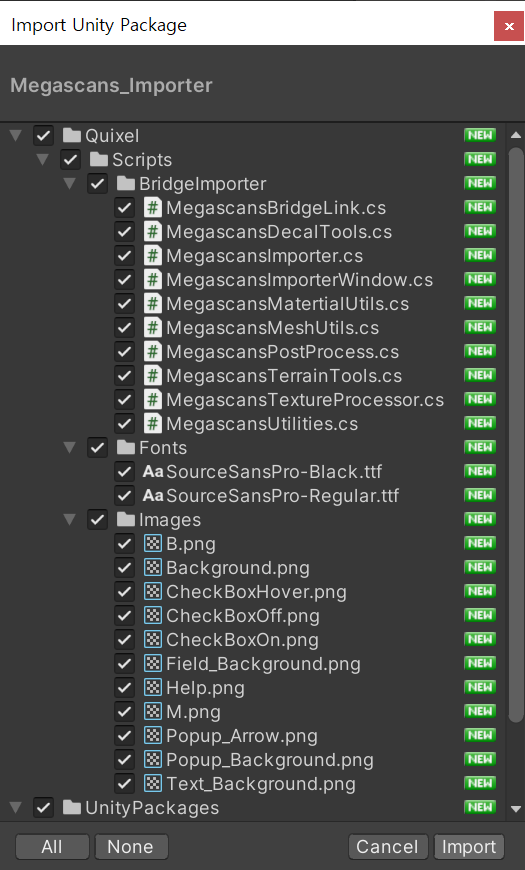
Task: Toggle the UnityPackages folder checkbox
Action: click(43, 808)
